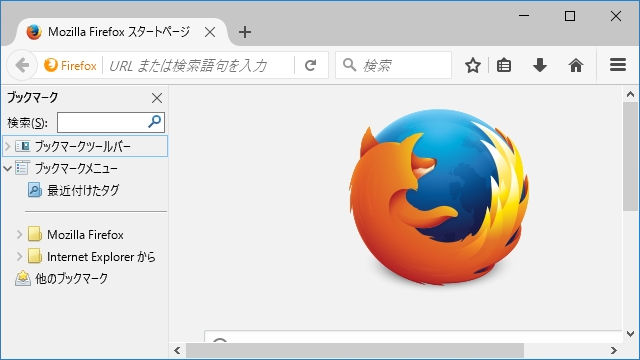Click the 他のブックマーク star tray icon
Image resolution: width=640 pixels, height=360 pixels.
click(23, 278)
